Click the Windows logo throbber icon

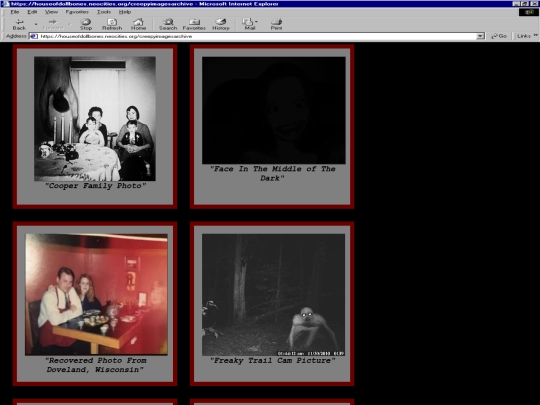pyautogui.click(x=529, y=12)
